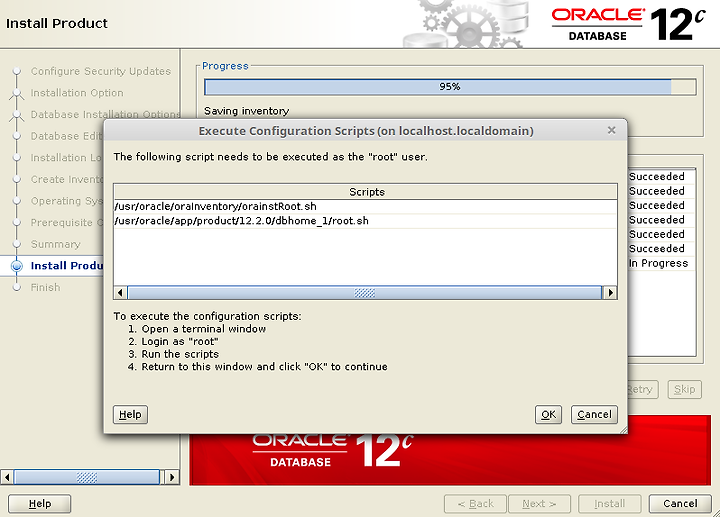Image resolution: width=720 pixels, height=517 pixels.
Task: Click the Oracle 12c Database logo at top
Action: [628, 24]
